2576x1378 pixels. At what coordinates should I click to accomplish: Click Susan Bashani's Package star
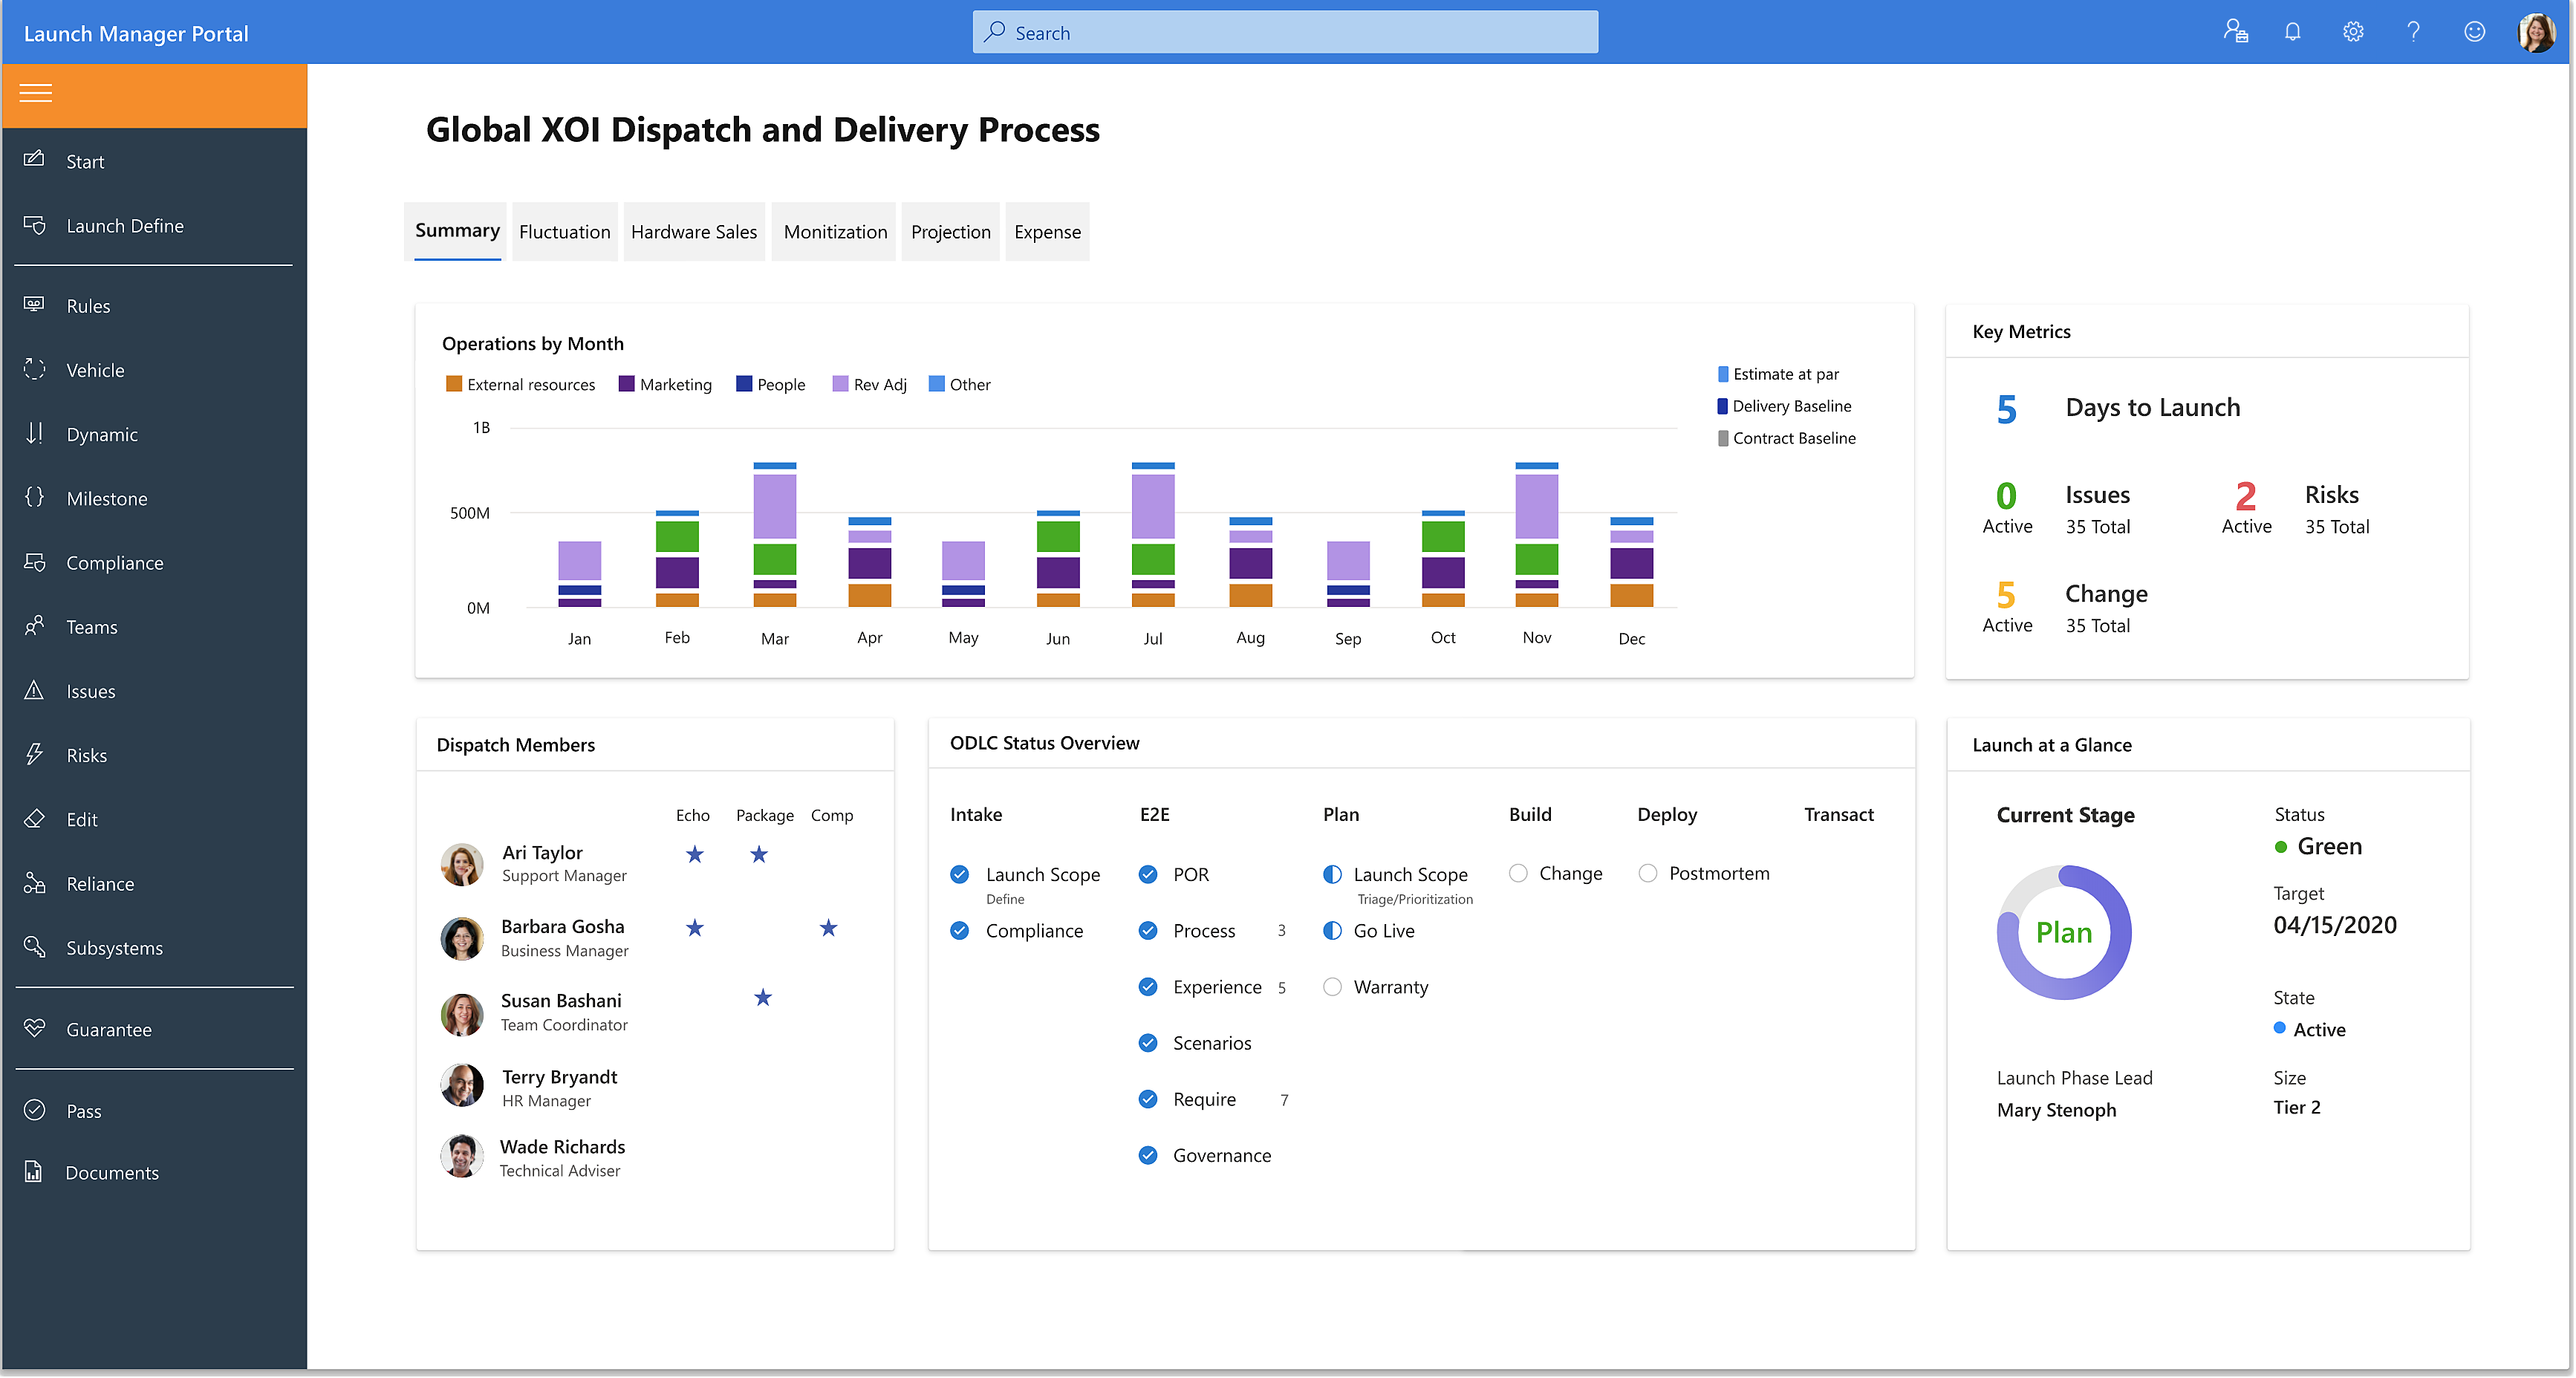[x=763, y=997]
